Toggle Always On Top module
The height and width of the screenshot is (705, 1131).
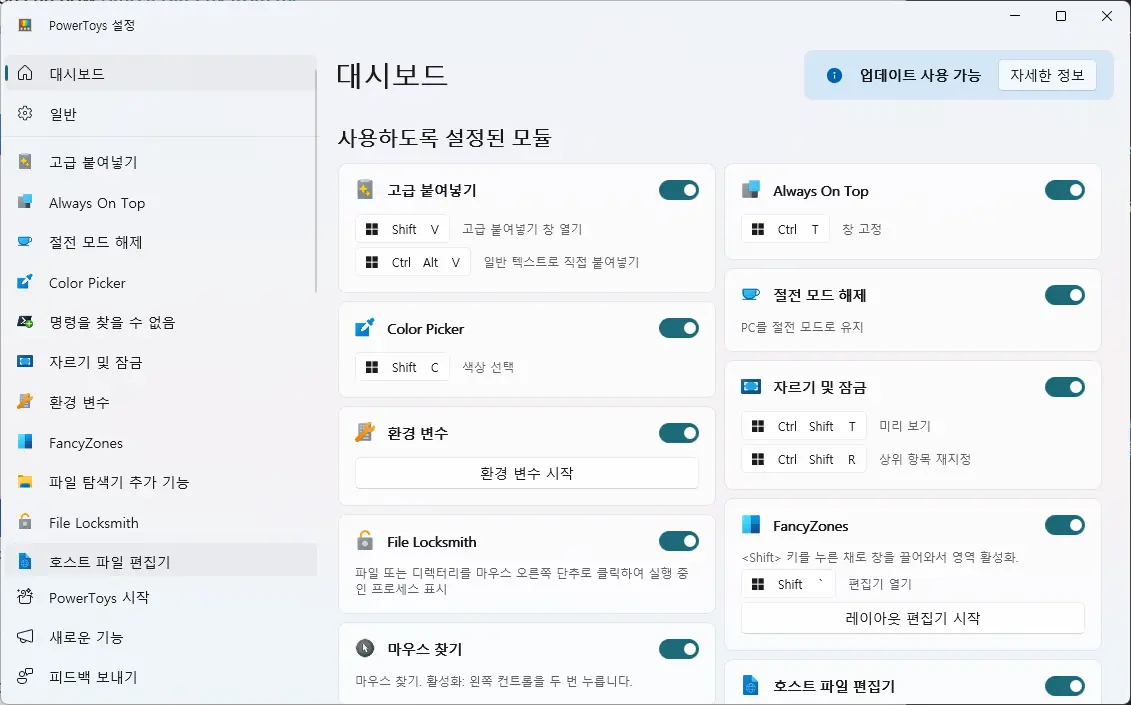[1065, 191]
